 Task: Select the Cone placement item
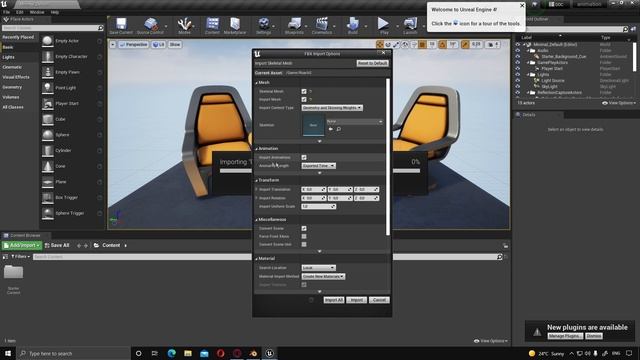(x=72, y=166)
